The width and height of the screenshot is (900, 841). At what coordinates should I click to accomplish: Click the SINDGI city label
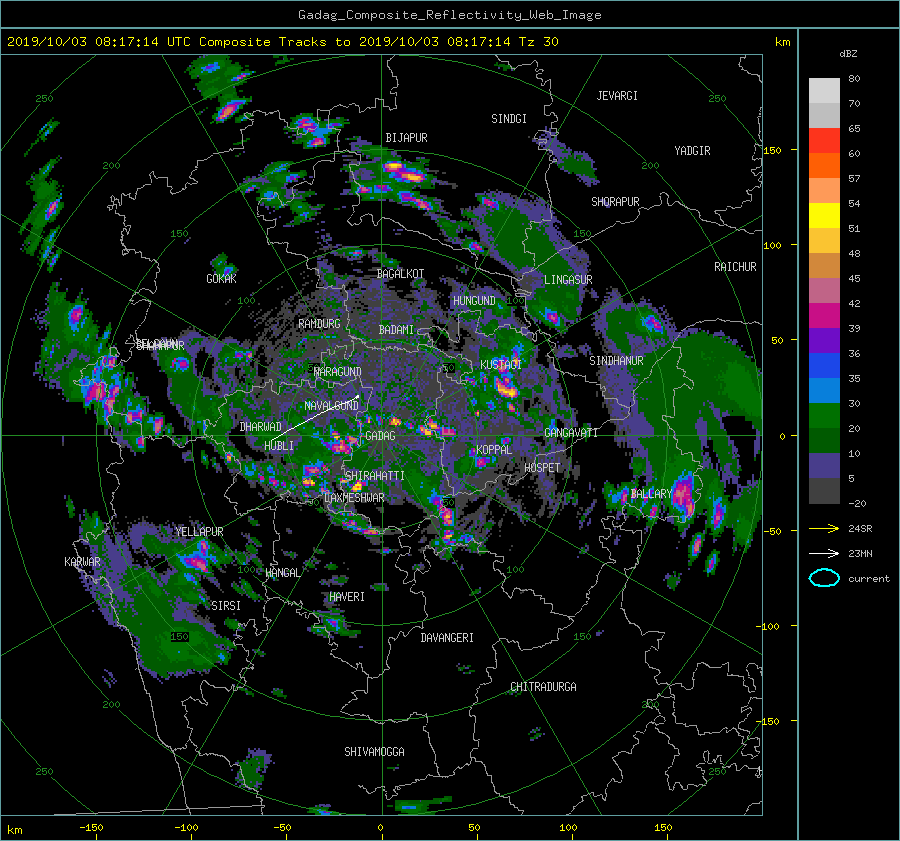click(x=509, y=119)
